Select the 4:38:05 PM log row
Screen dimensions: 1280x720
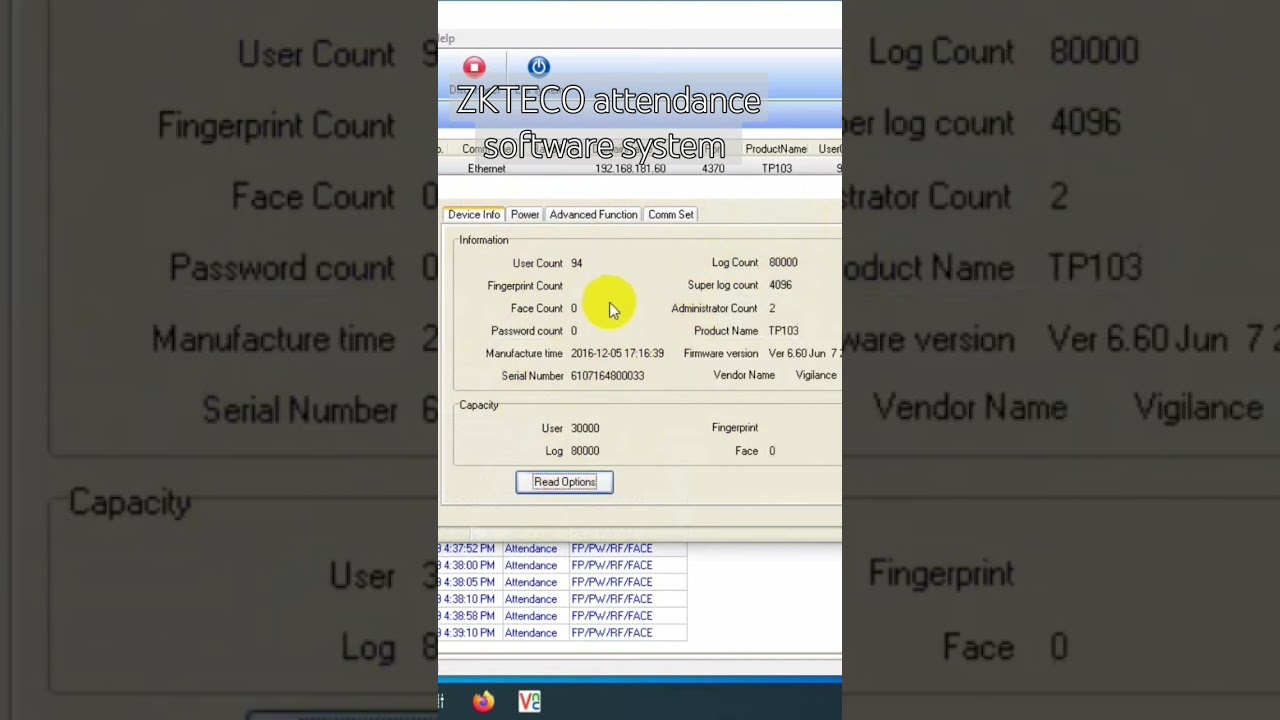[562, 582]
